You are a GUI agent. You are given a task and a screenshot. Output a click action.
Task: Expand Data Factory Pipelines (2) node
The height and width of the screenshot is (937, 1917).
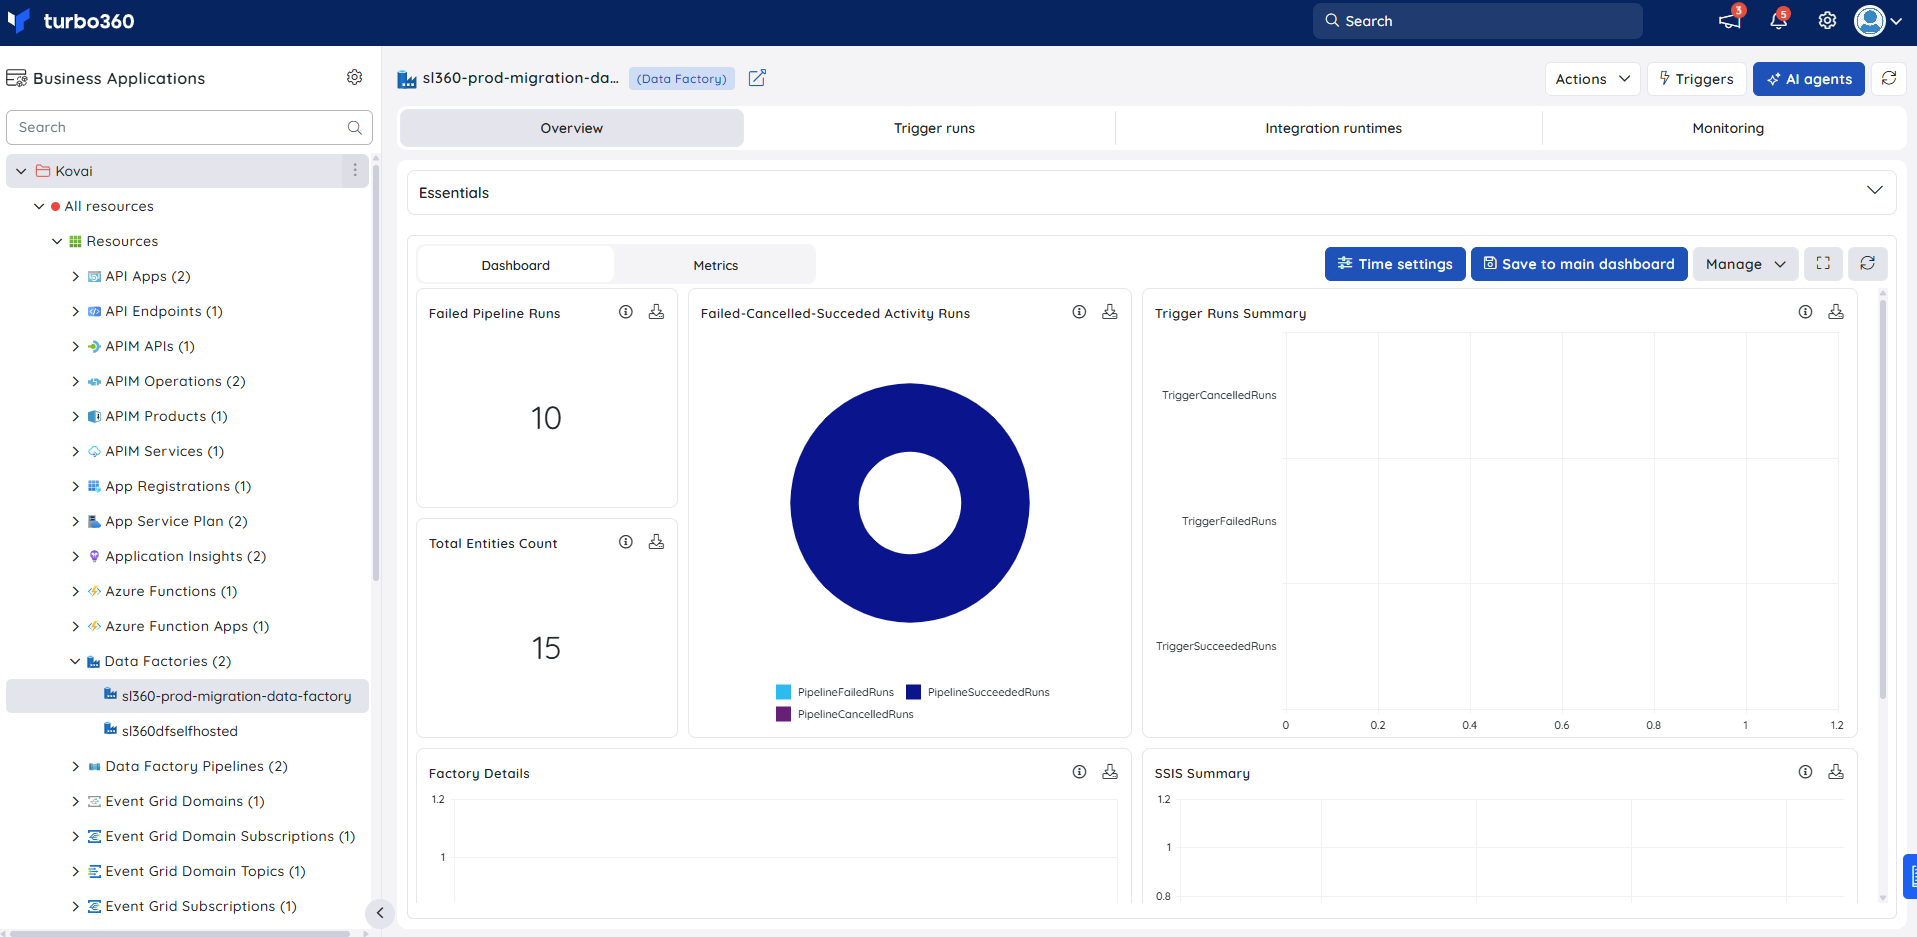tap(75, 766)
